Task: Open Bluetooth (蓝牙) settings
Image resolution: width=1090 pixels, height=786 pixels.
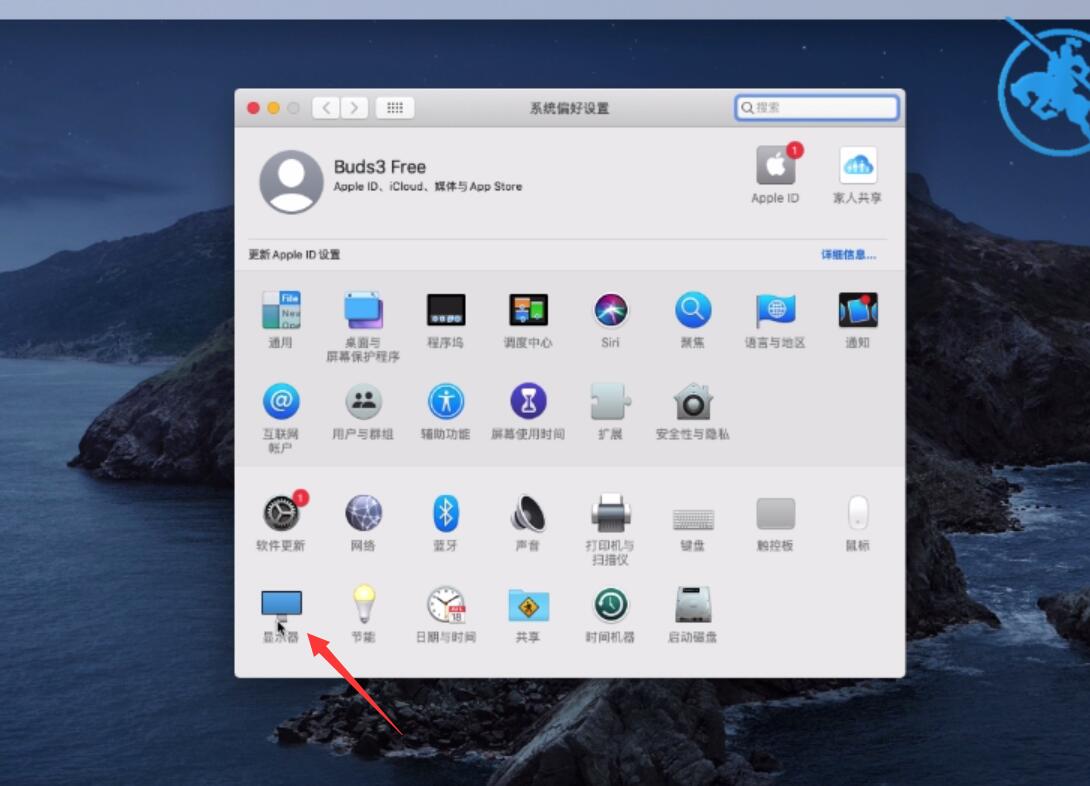Action: click(446, 513)
